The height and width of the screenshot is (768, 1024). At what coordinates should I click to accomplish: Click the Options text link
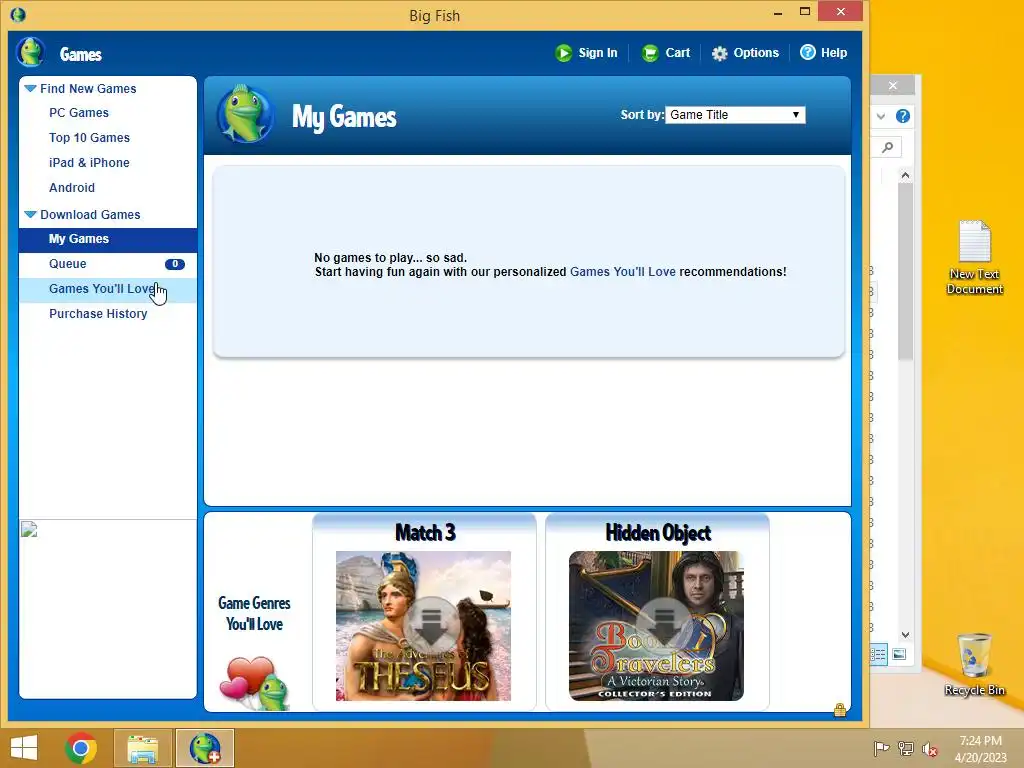(756, 53)
